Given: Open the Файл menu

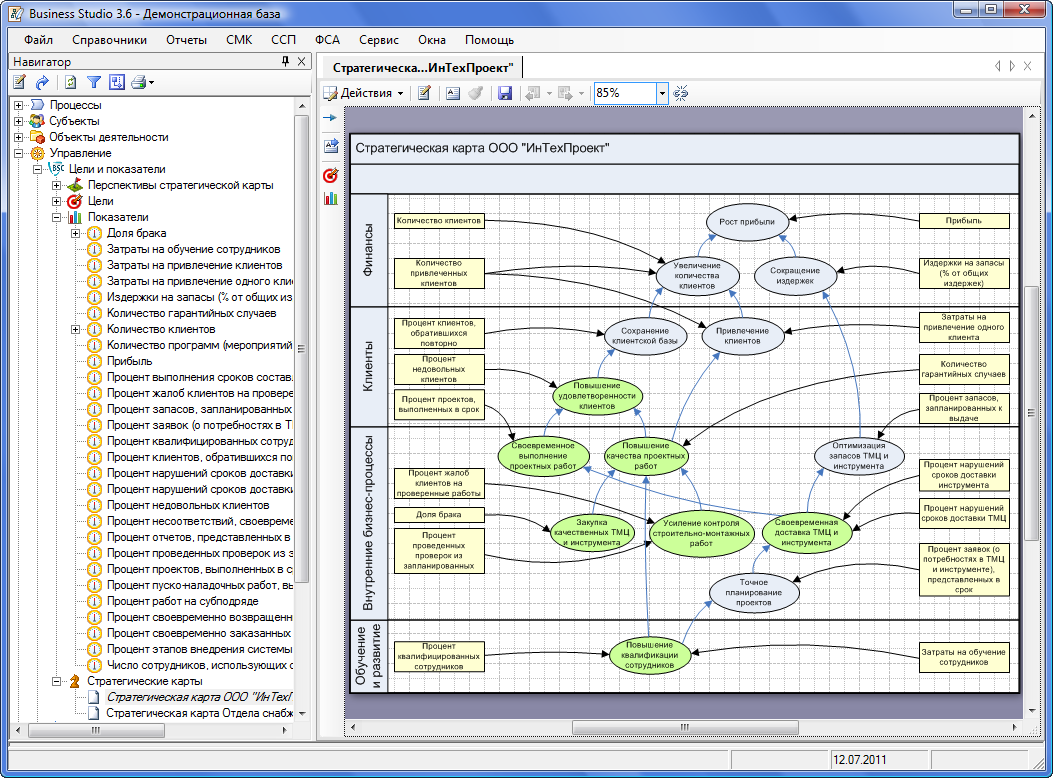Looking at the screenshot, I should click(x=38, y=40).
